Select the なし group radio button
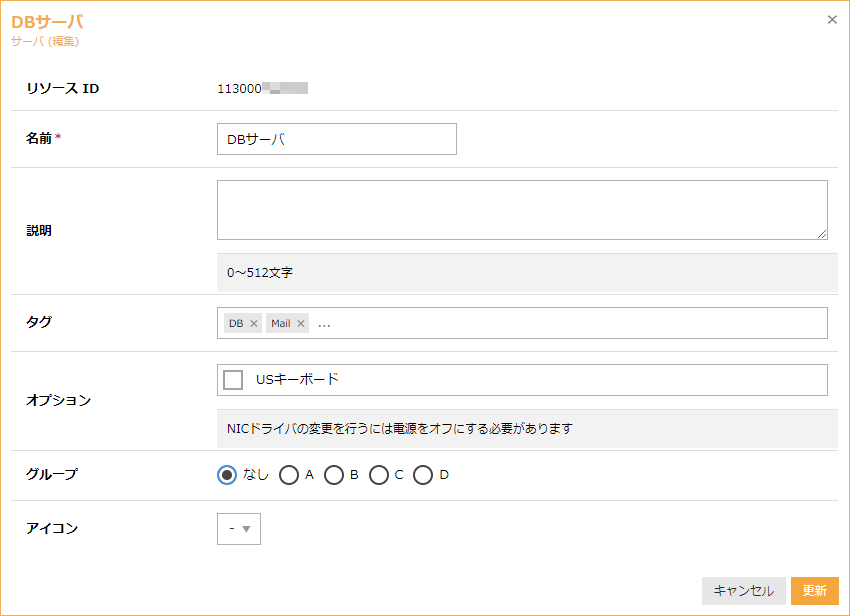This screenshot has width=850, height=616. [x=227, y=475]
